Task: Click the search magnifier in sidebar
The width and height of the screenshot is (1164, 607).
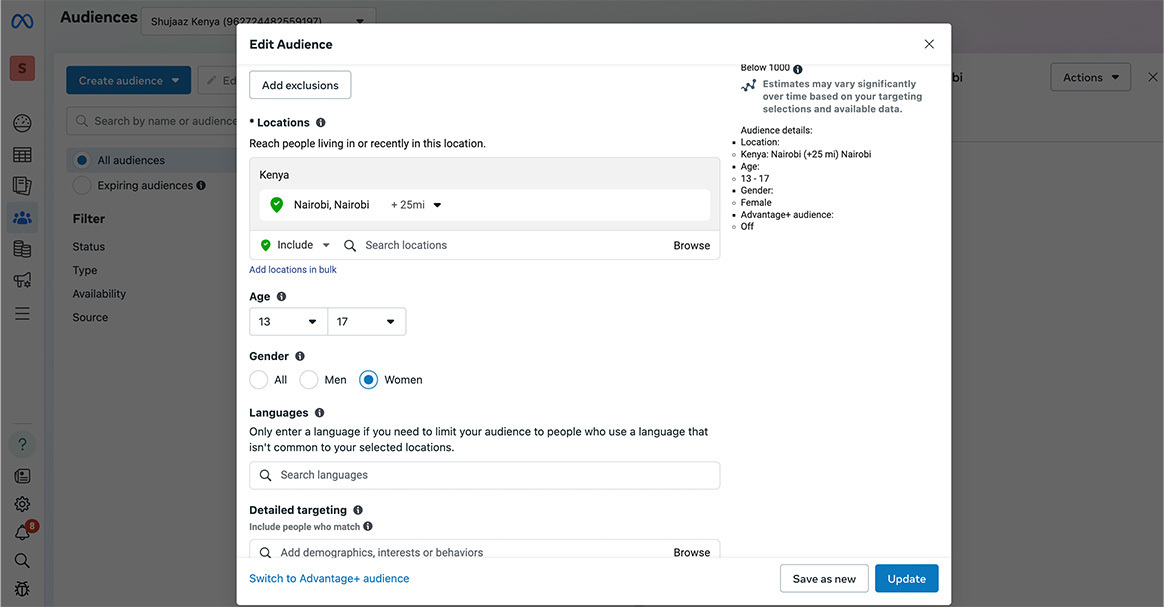Action: click(x=22, y=560)
